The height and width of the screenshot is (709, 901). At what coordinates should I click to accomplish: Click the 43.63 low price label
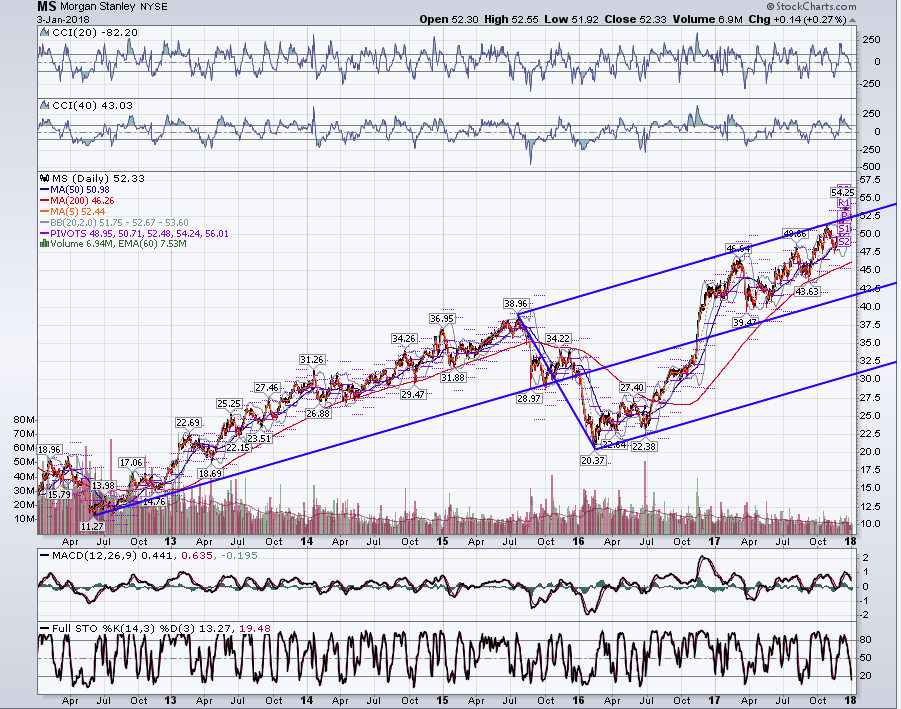[x=807, y=291]
